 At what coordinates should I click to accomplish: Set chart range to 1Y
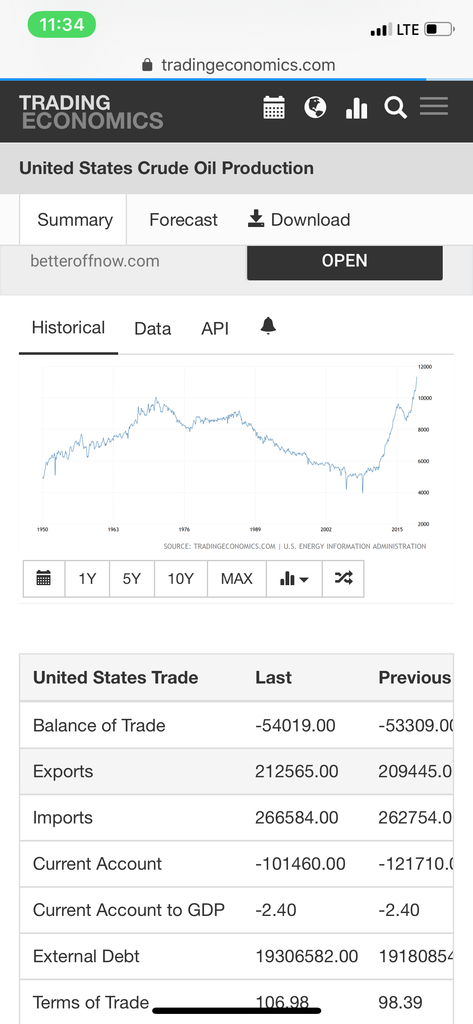87,579
